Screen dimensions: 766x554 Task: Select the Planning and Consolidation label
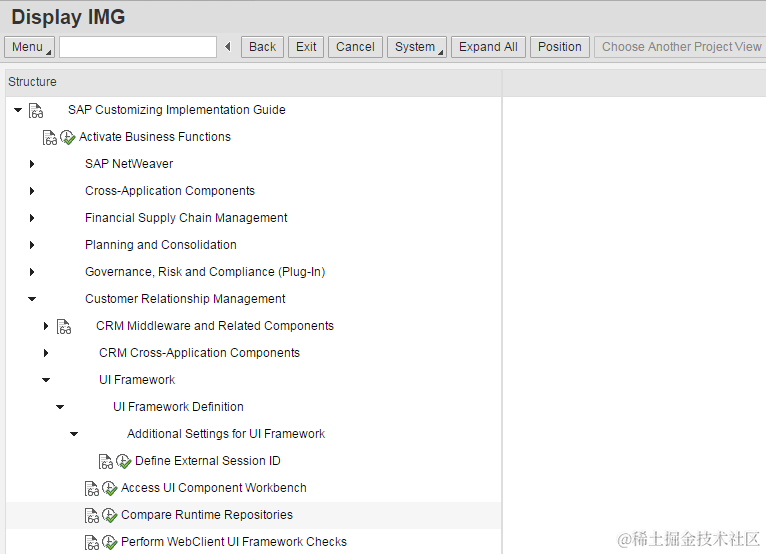(161, 245)
